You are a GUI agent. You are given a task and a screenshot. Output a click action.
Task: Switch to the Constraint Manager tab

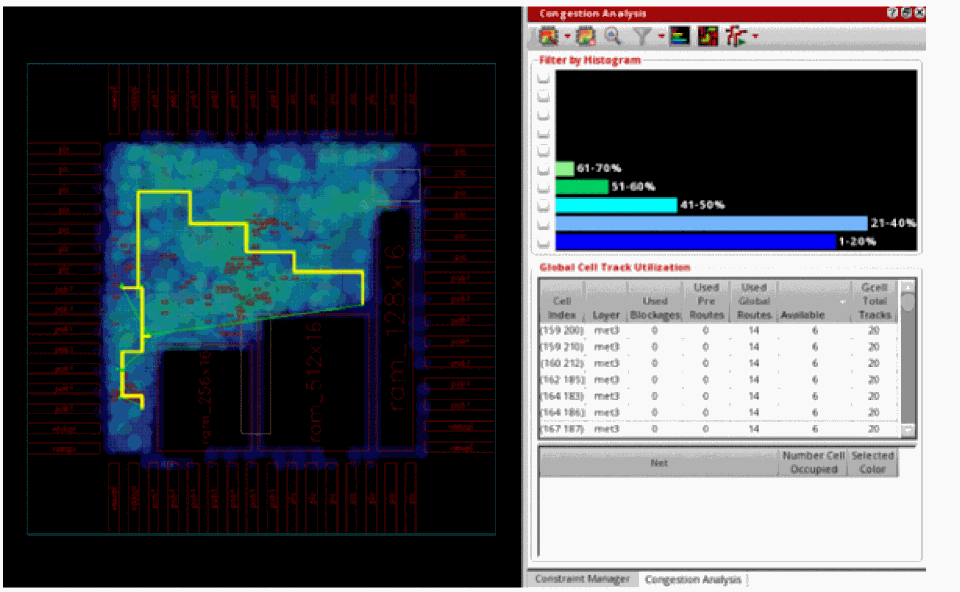581,579
